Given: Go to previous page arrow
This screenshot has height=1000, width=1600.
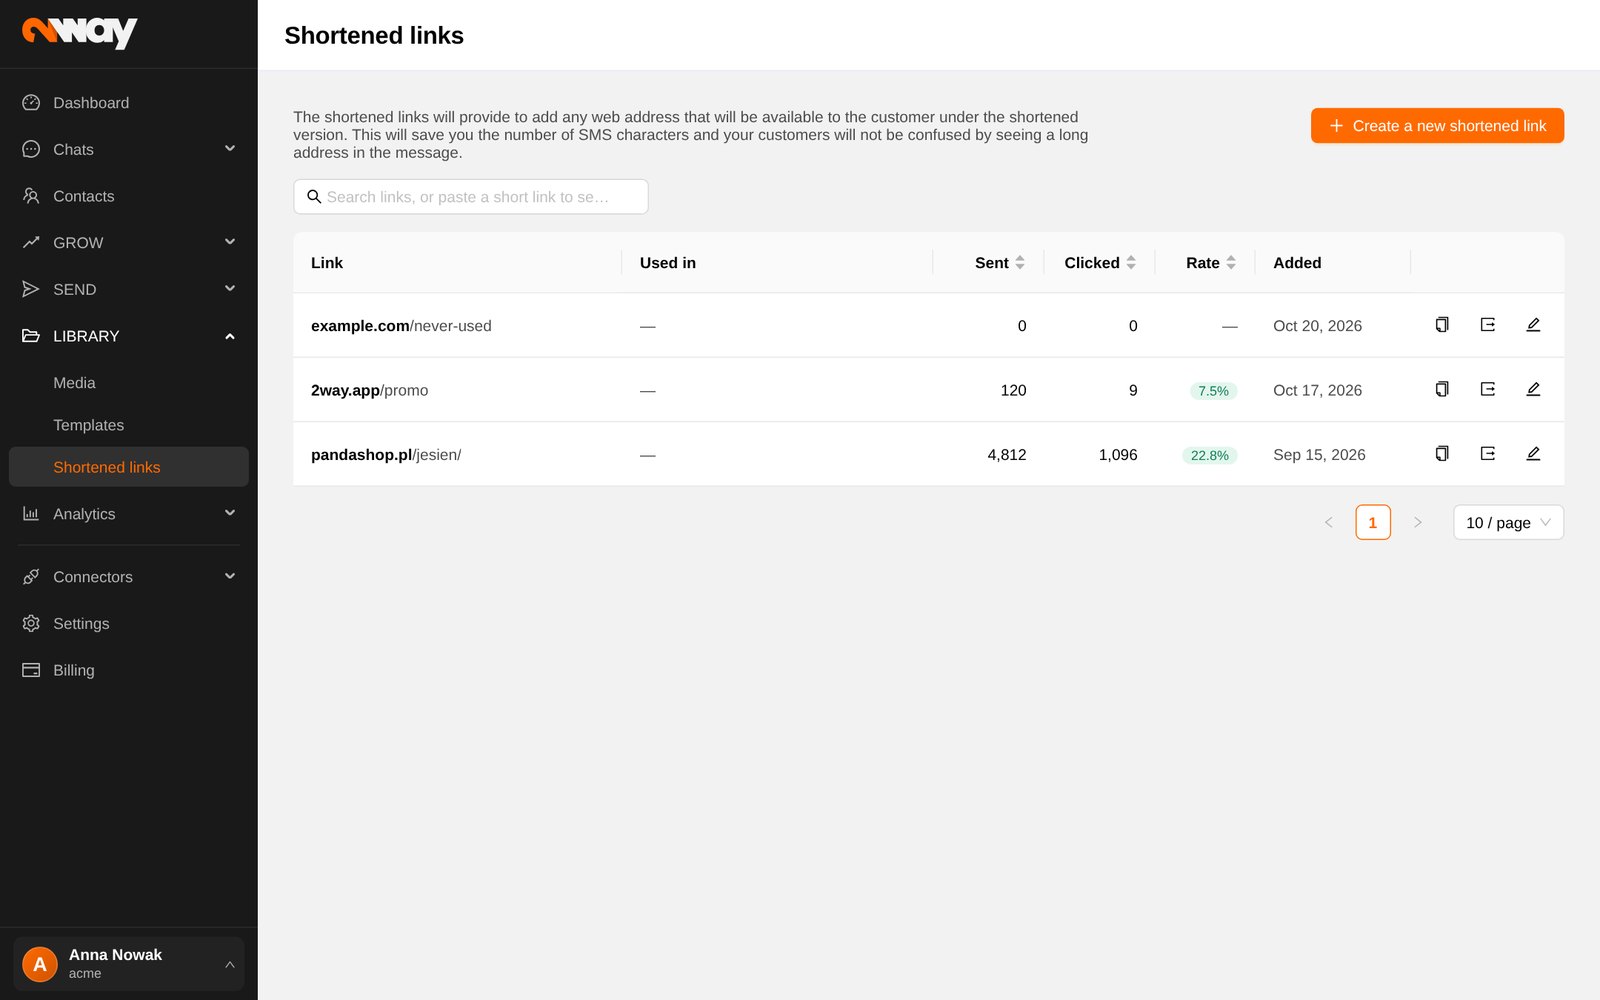Looking at the screenshot, I should coord(1329,522).
